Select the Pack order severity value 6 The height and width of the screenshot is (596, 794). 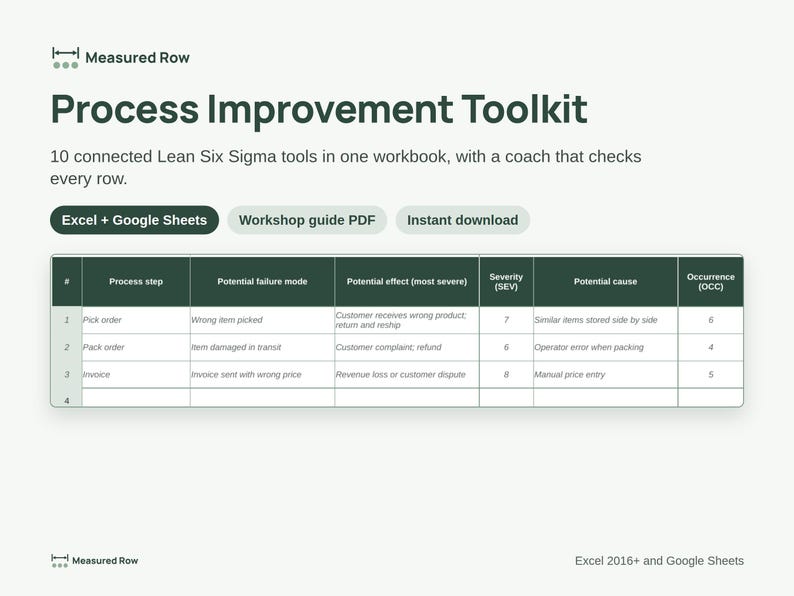click(x=506, y=347)
